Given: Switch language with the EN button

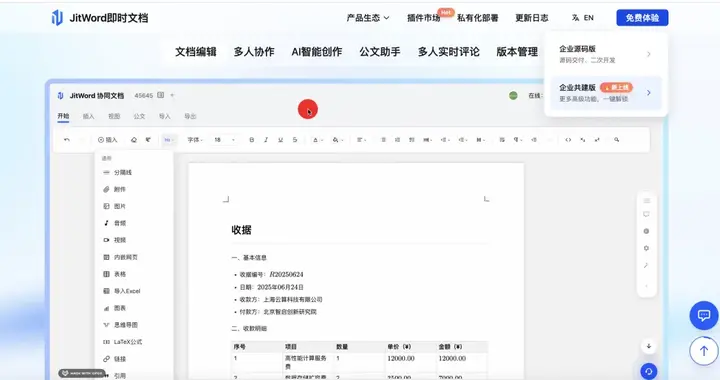Looking at the screenshot, I should pyautogui.click(x=583, y=18).
